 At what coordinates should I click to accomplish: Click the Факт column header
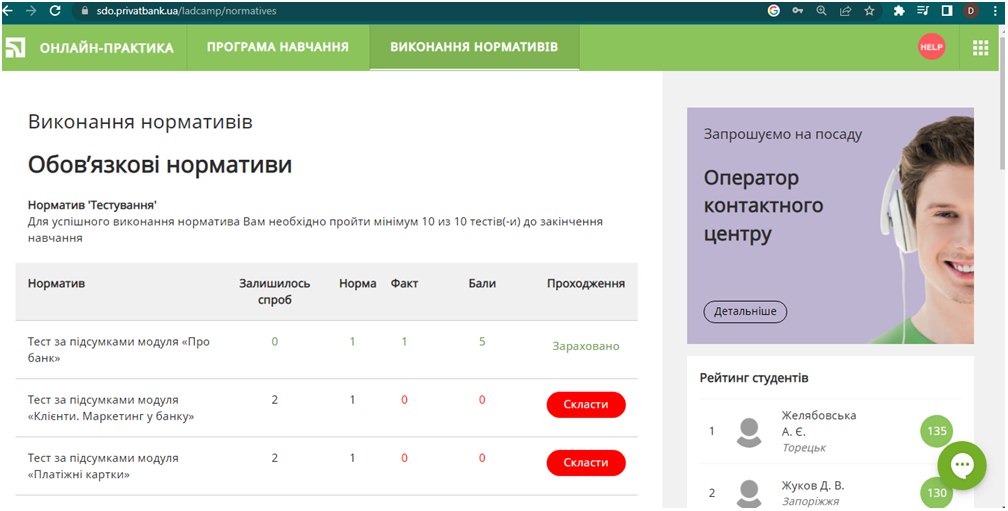coord(404,283)
